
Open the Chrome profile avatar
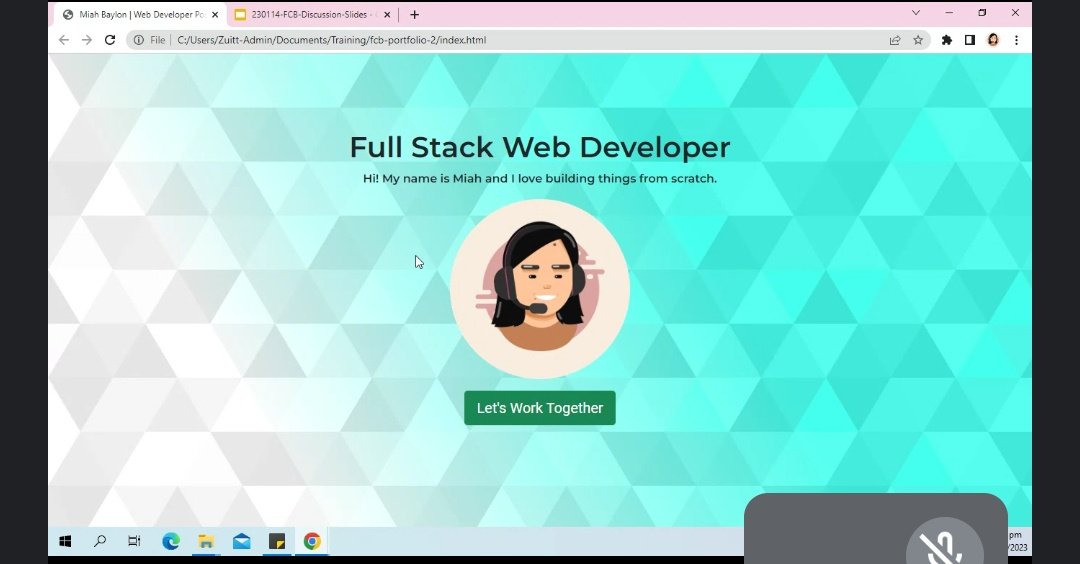(x=993, y=40)
